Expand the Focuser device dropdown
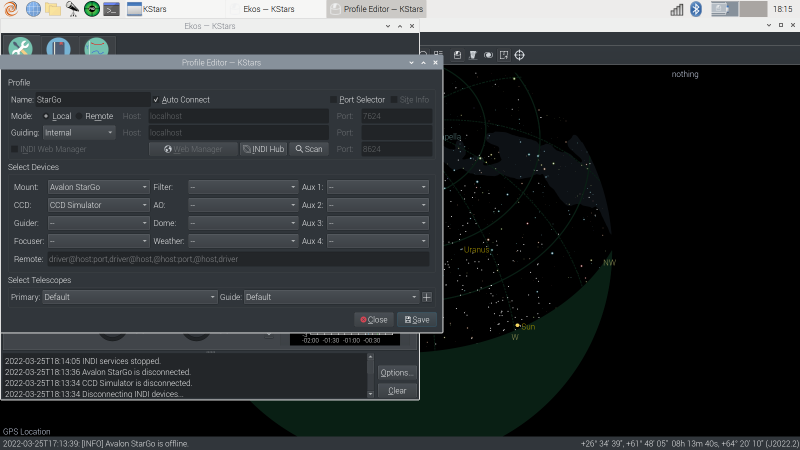800x450 pixels. pyautogui.click(x=98, y=241)
